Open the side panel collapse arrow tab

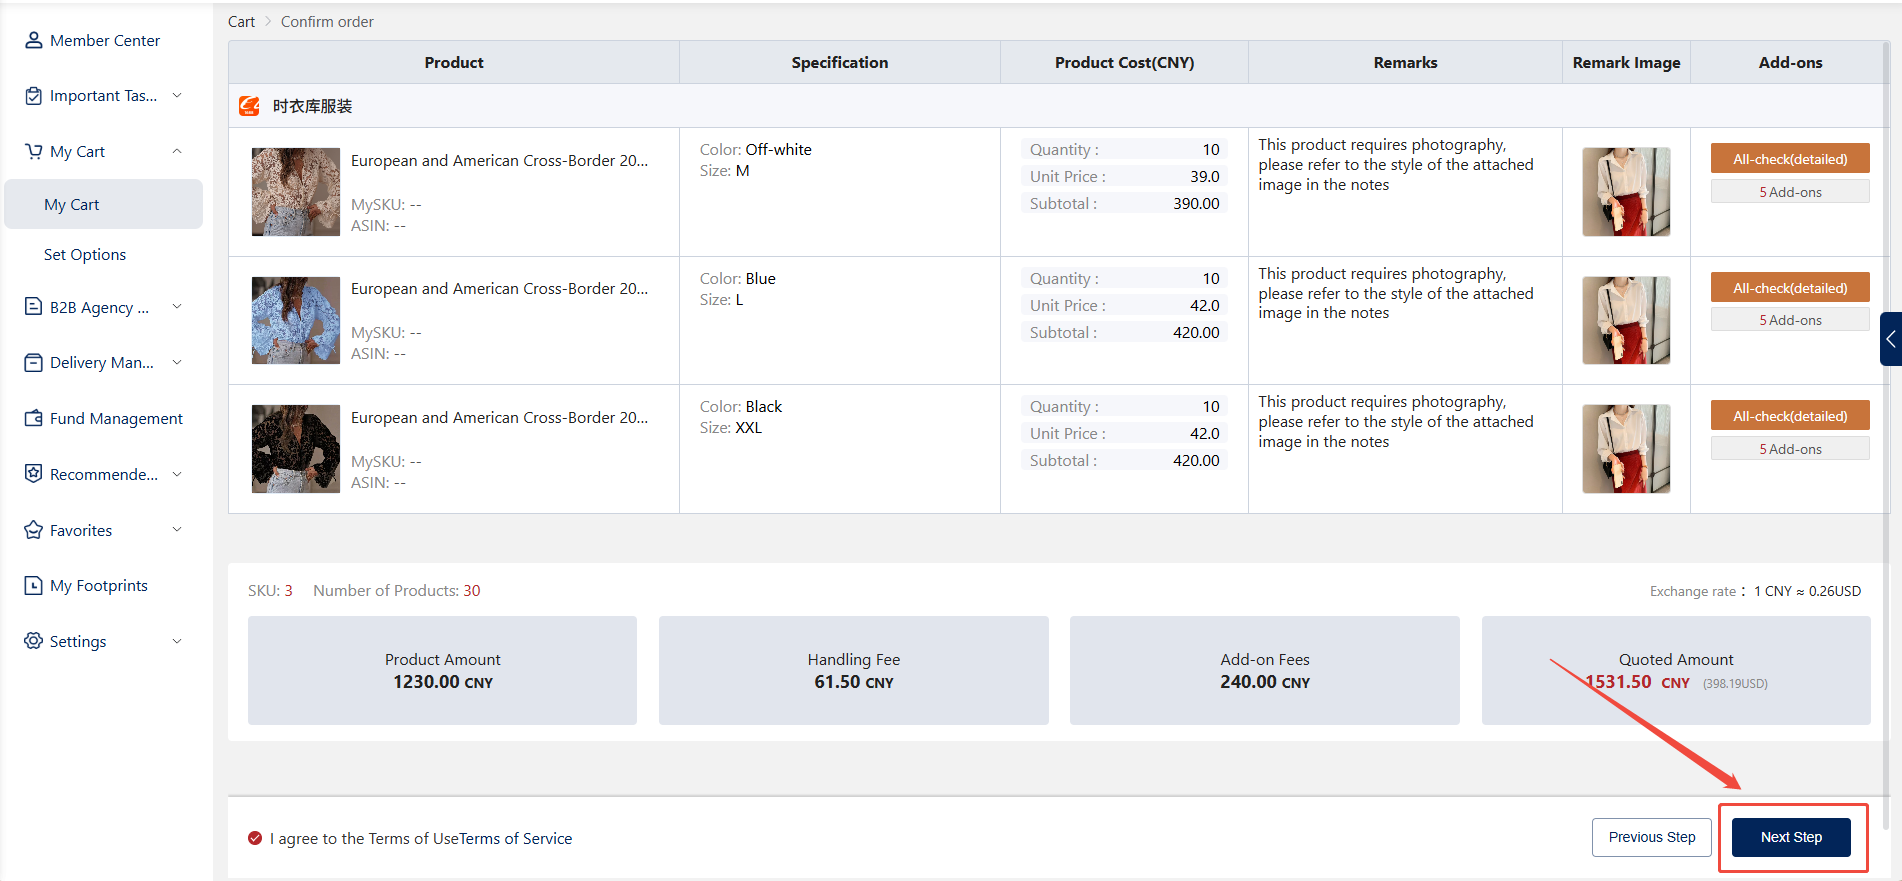(x=1890, y=339)
